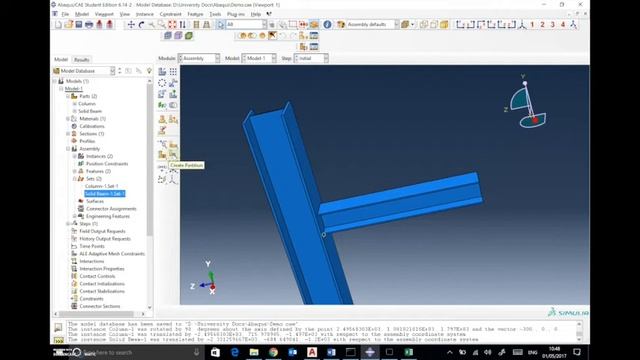Image resolution: width=640 pixels, height=360 pixels.
Task: Click the view orientation compass in viewport
Action: pyautogui.click(x=527, y=103)
